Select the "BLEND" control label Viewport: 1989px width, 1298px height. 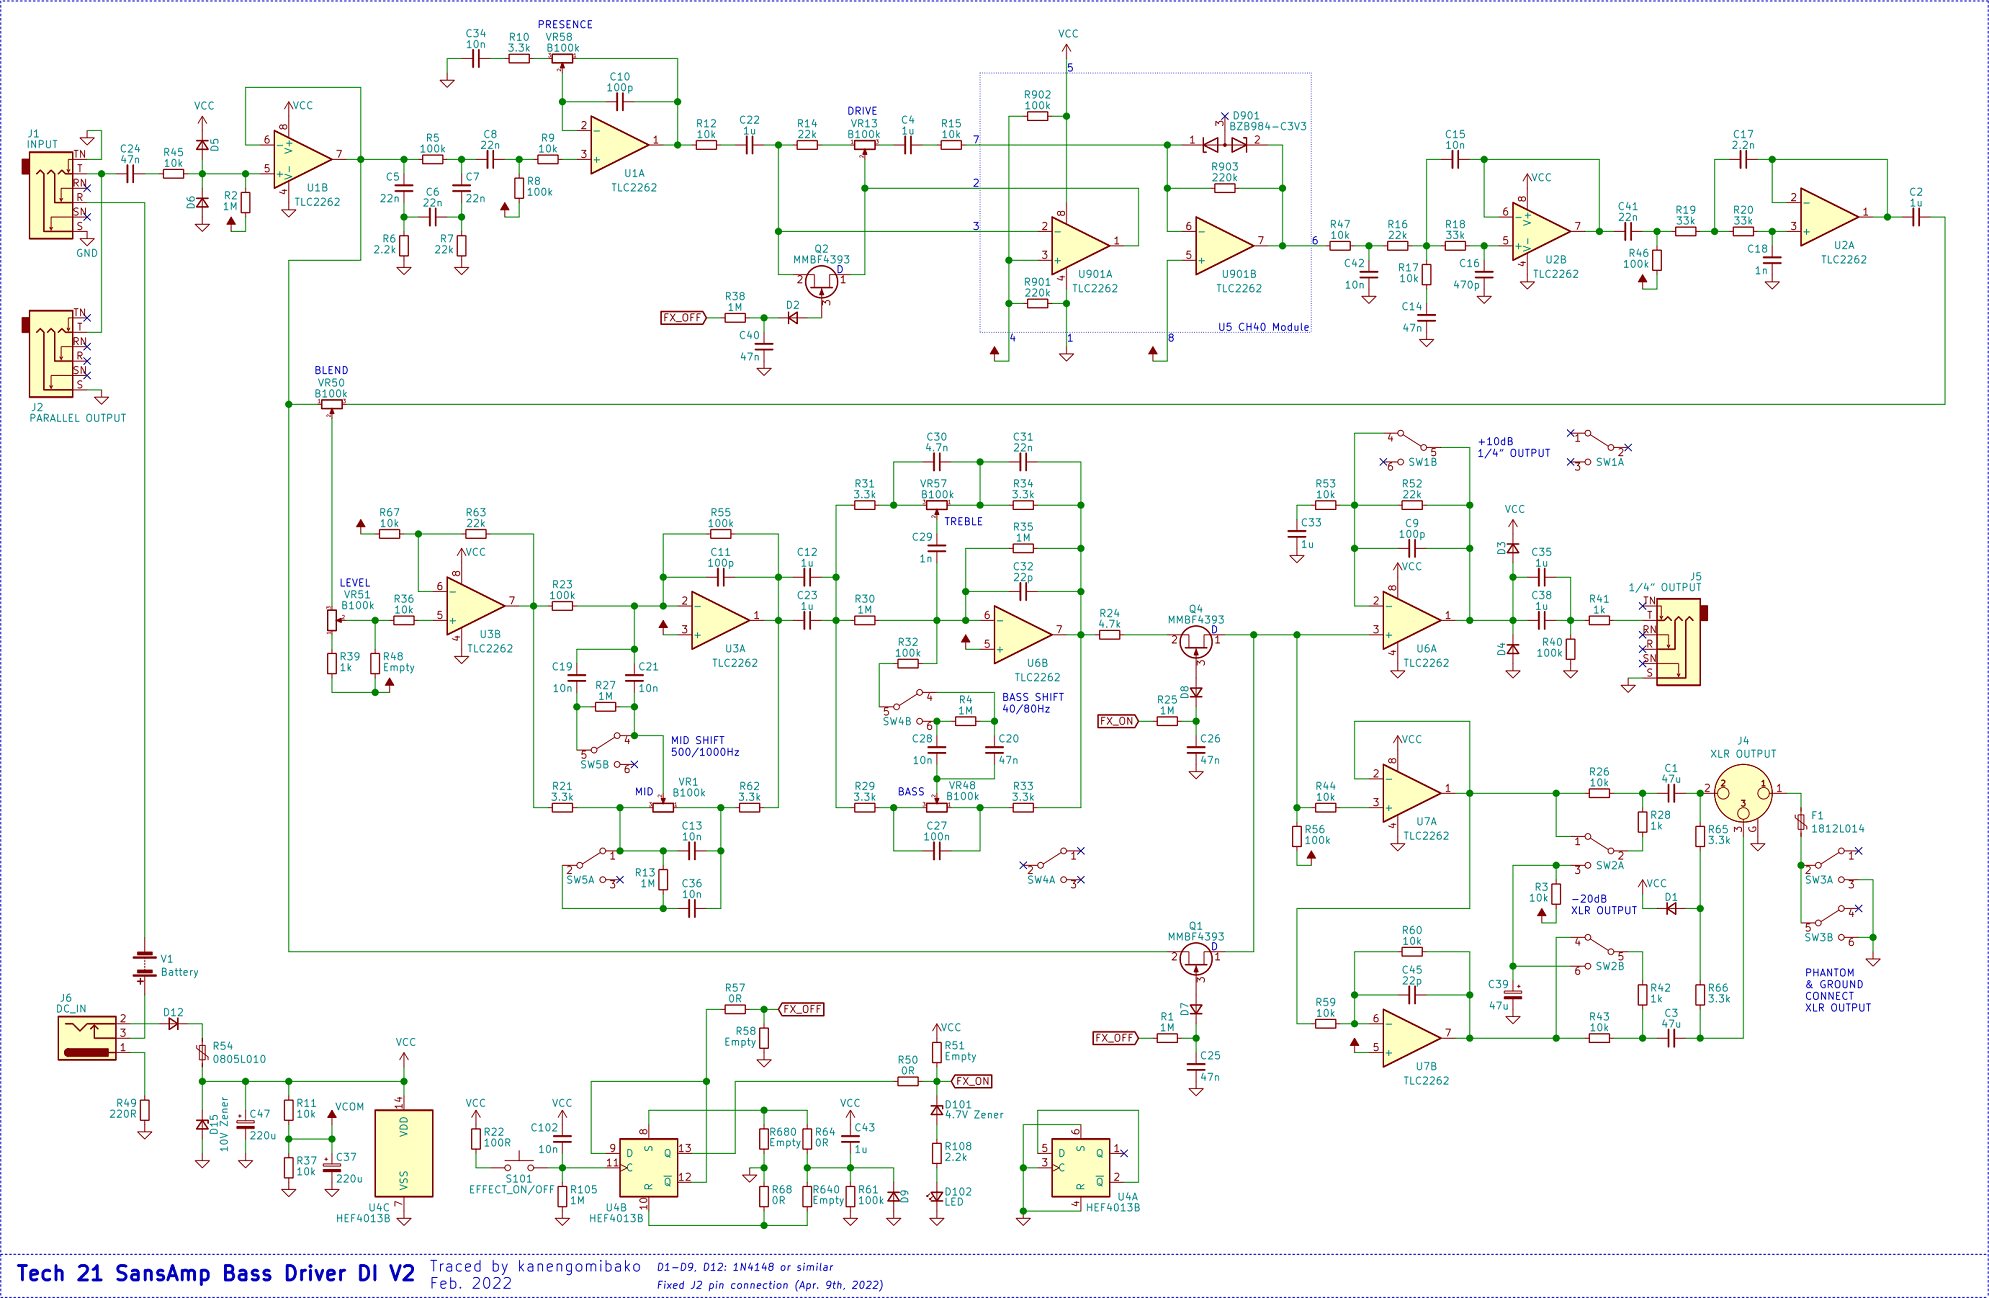pyautogui.click(x=331, y=370)
